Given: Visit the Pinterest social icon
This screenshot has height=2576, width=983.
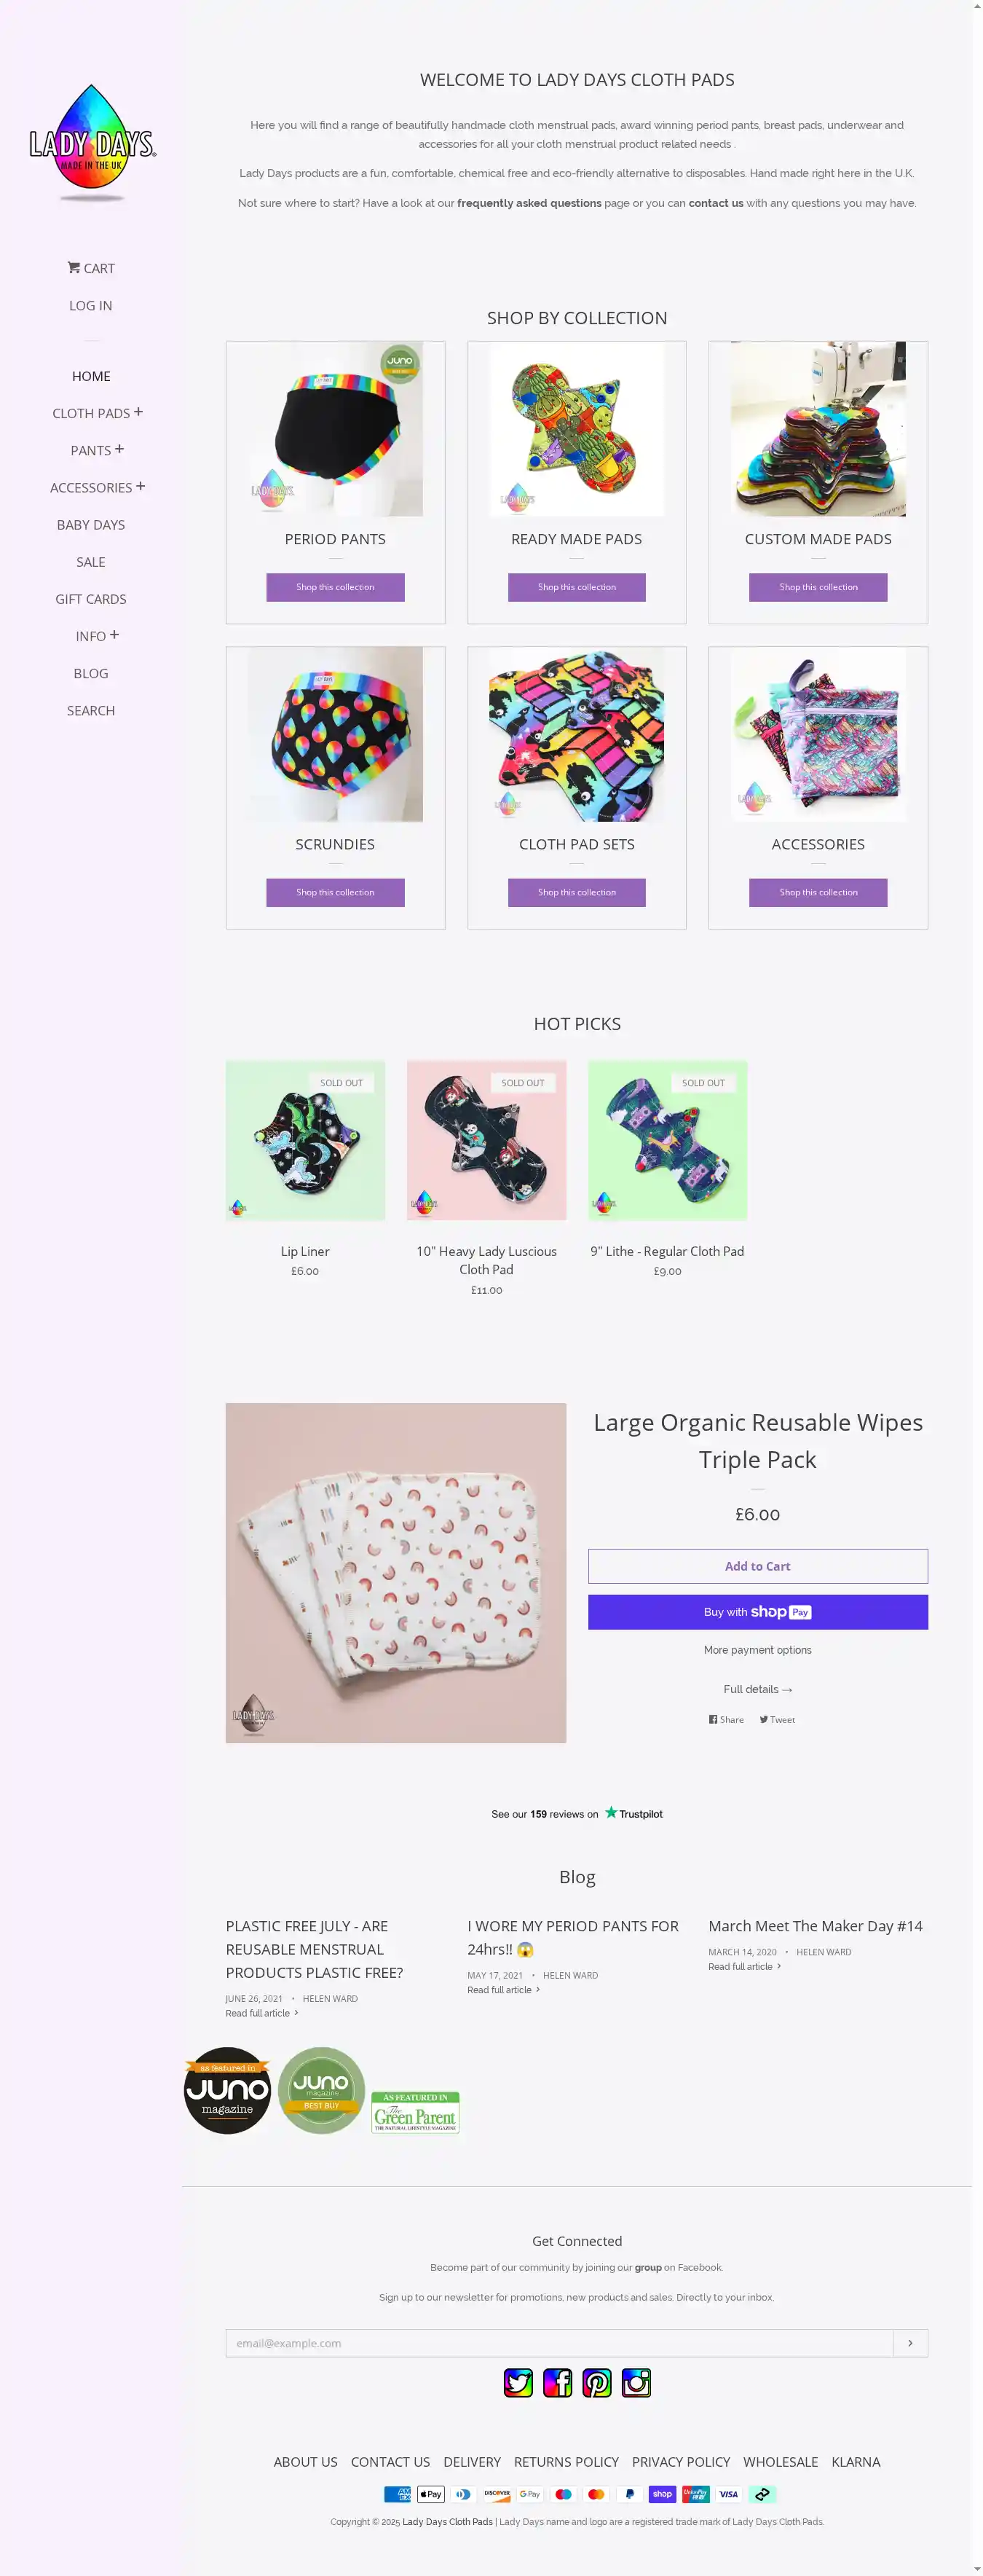Looking at the screenshot, I should point(597,2383).
